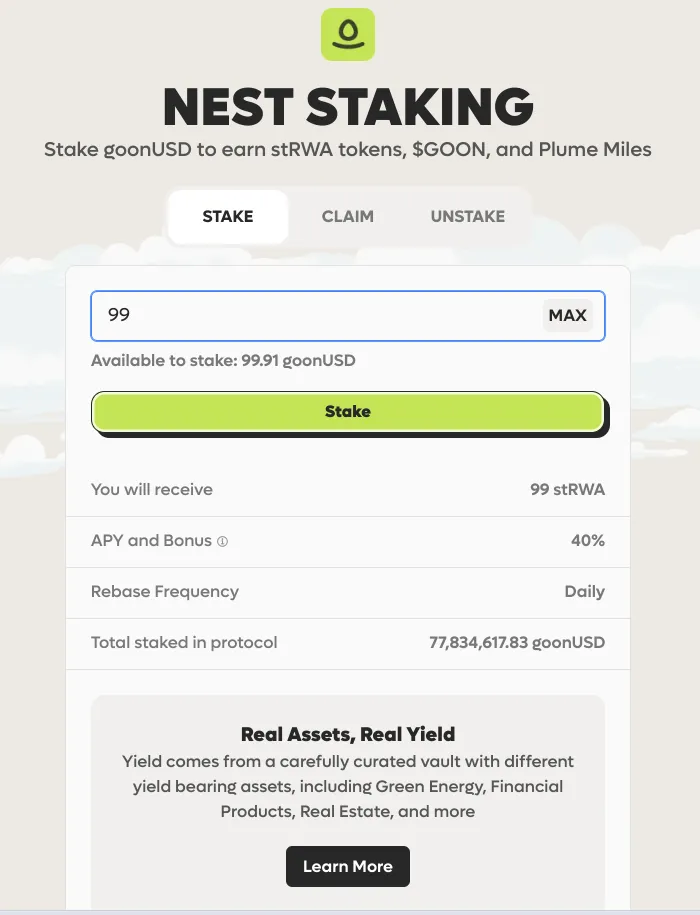Click the APY and Bonus label

(x=151, y=540)
